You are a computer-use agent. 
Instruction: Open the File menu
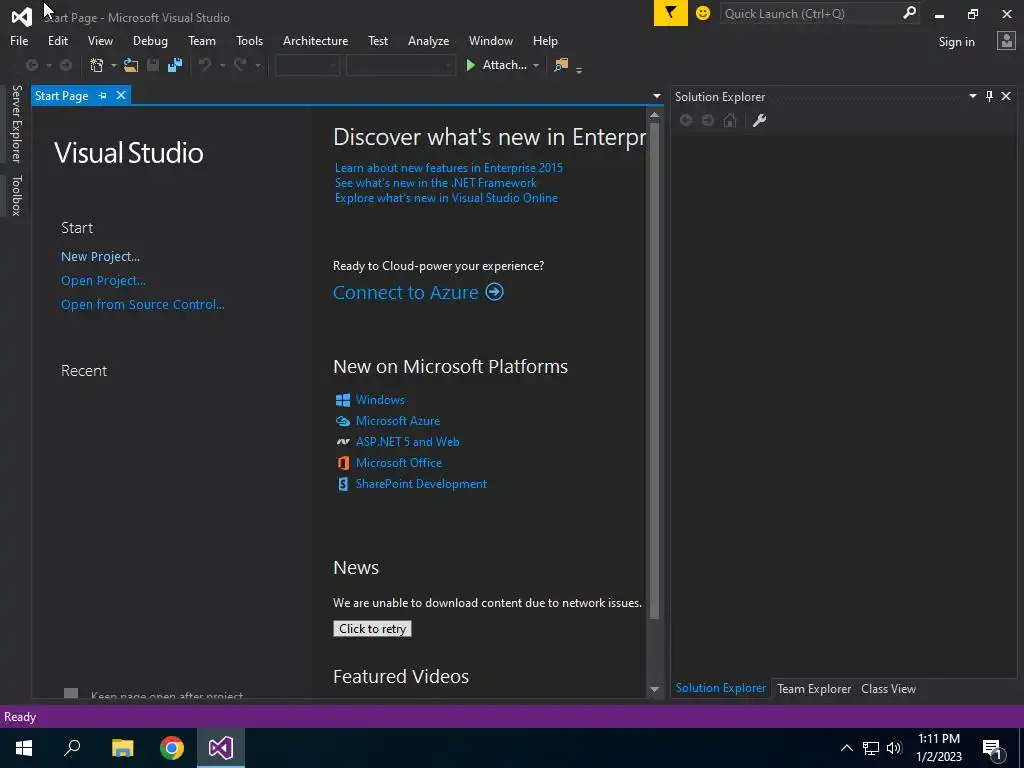(19, 40)
